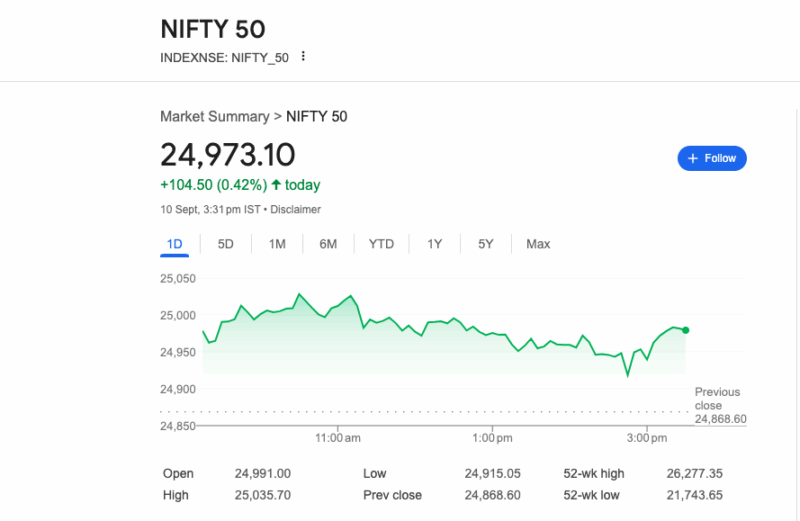
Task: Click the NIFTY 50 page heading
Action: (x=213, y=29)
